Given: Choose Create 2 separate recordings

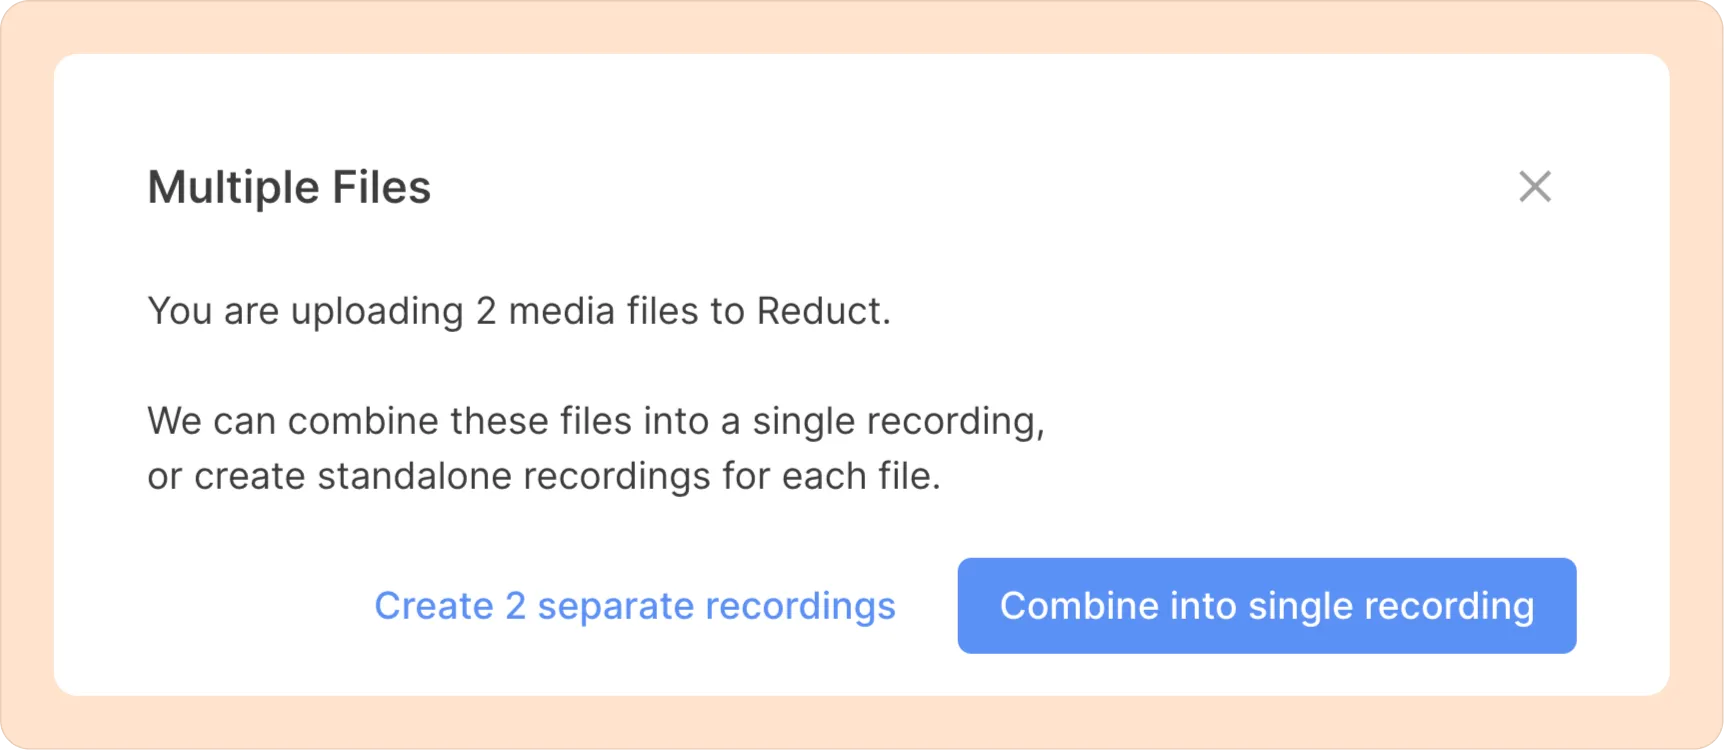Looking at the screenshot, I should click(635, 606).
